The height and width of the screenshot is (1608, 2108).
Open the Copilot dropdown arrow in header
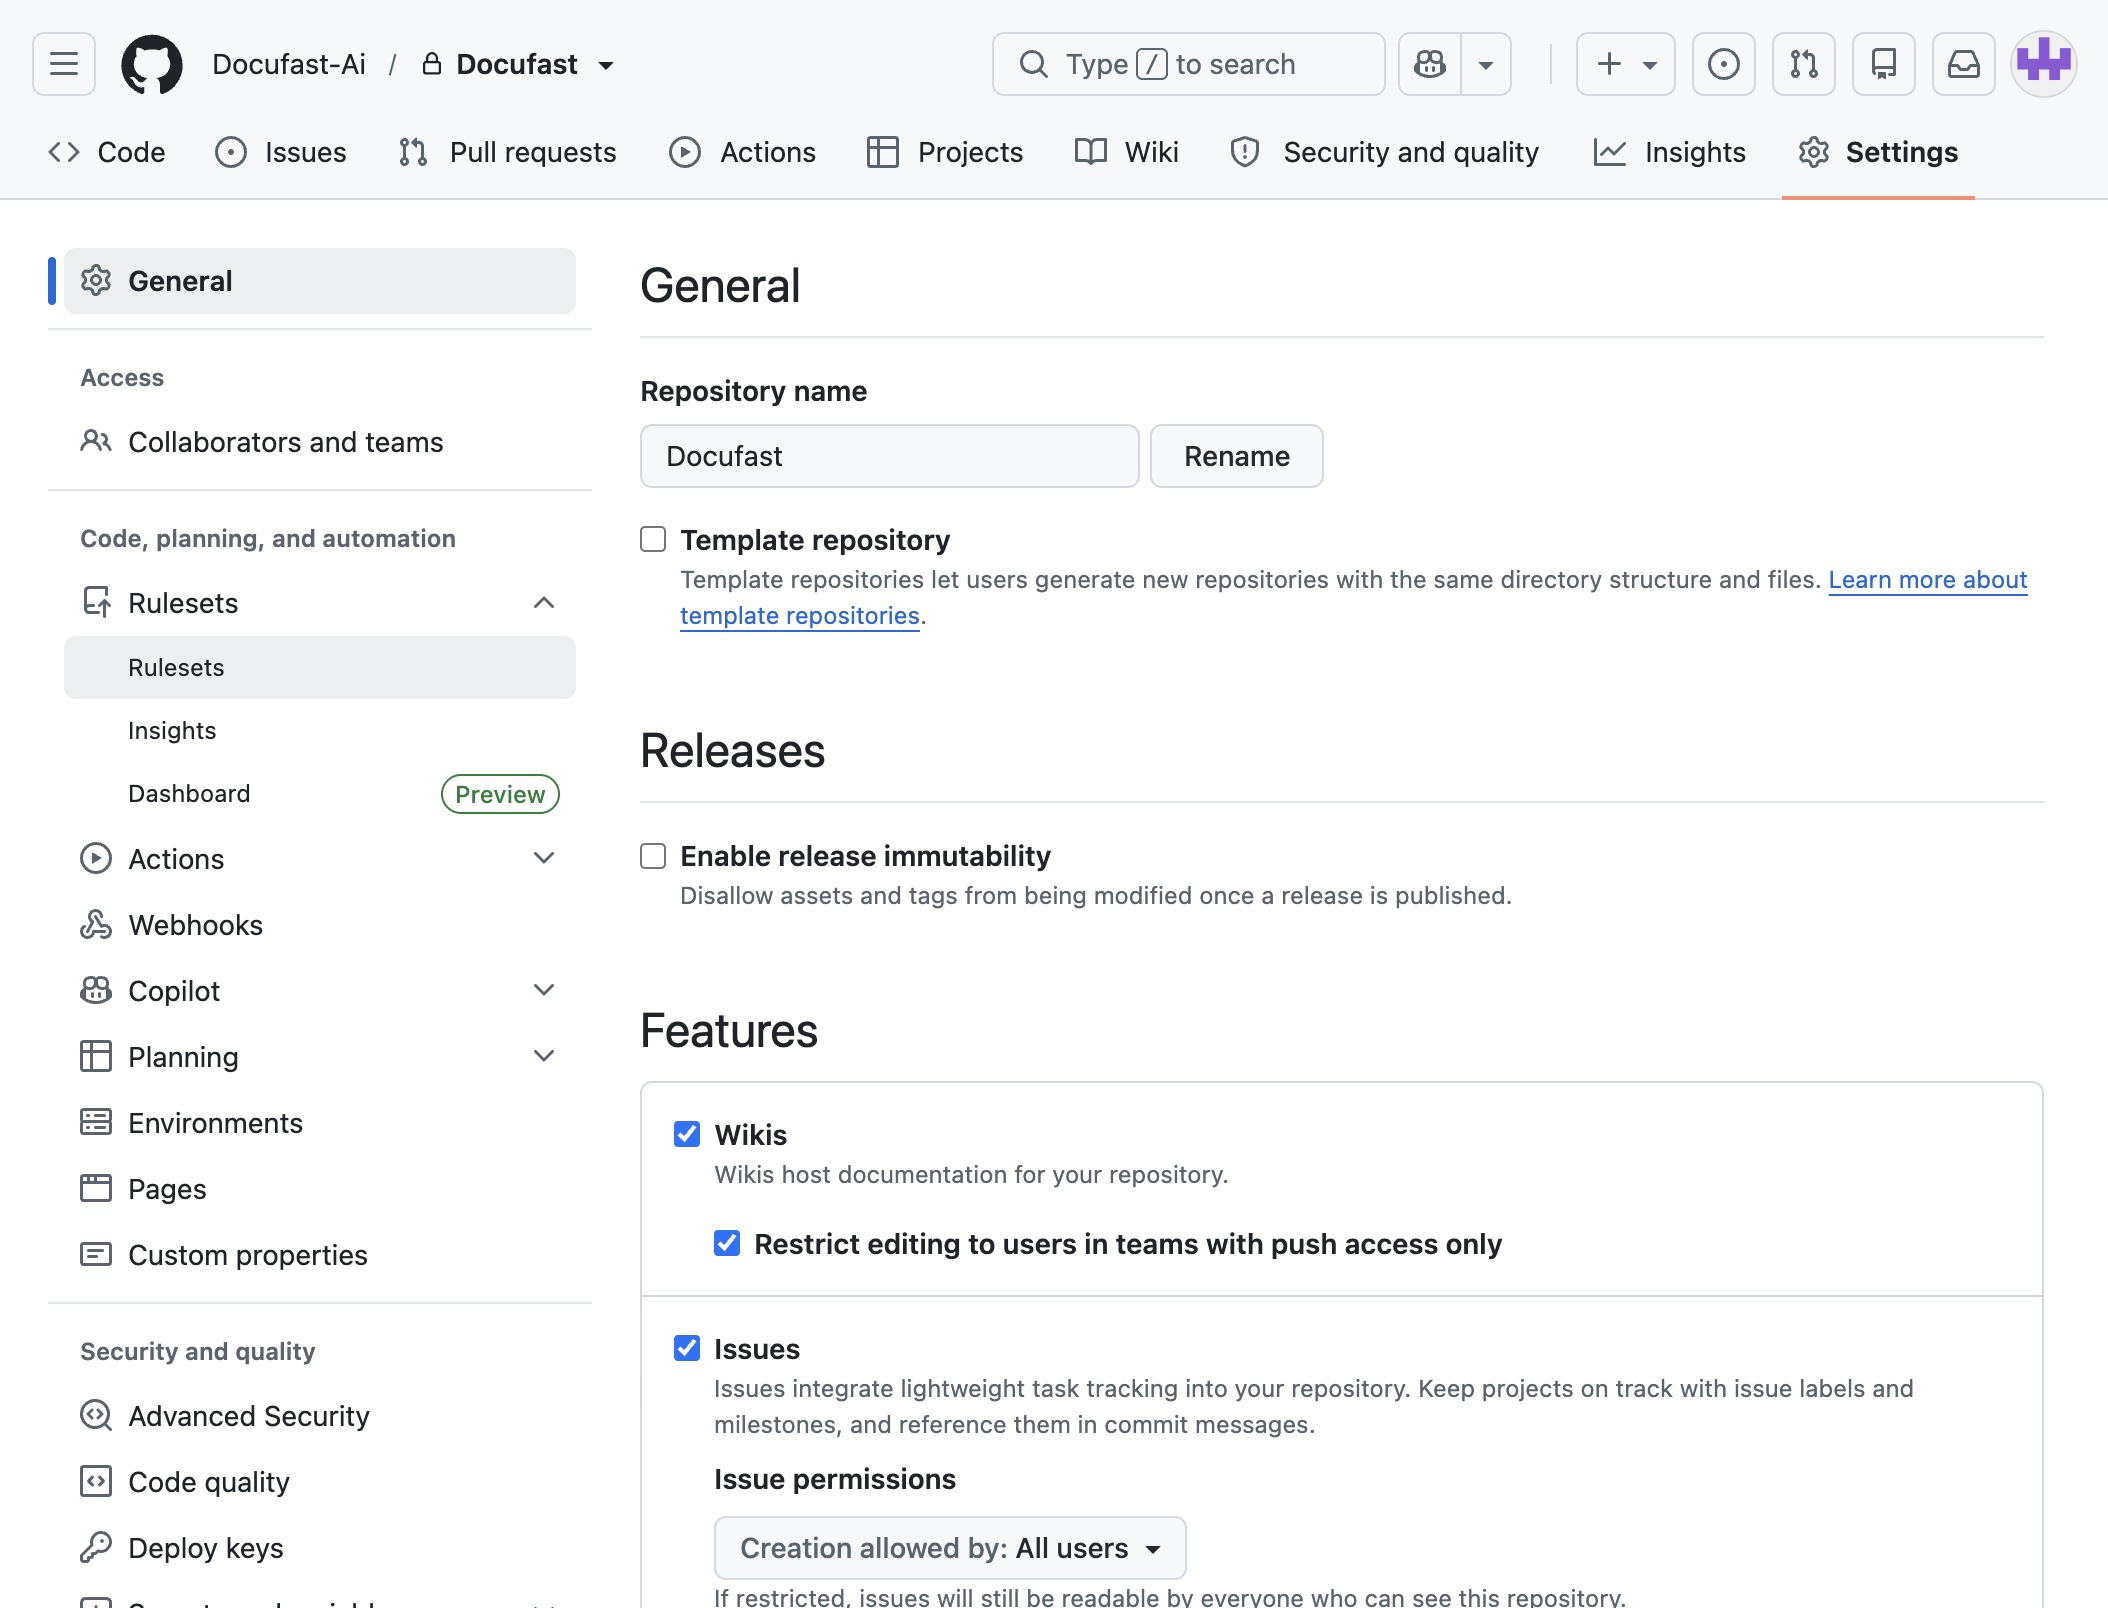click(x=1486, y=64)
